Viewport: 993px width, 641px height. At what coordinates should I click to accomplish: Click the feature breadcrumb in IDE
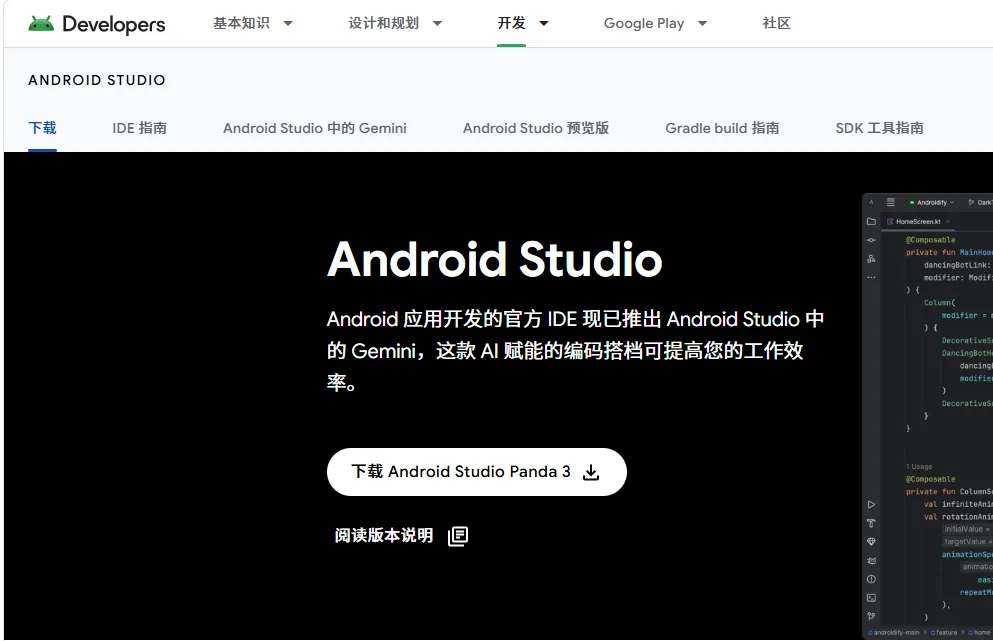(944, 632)
